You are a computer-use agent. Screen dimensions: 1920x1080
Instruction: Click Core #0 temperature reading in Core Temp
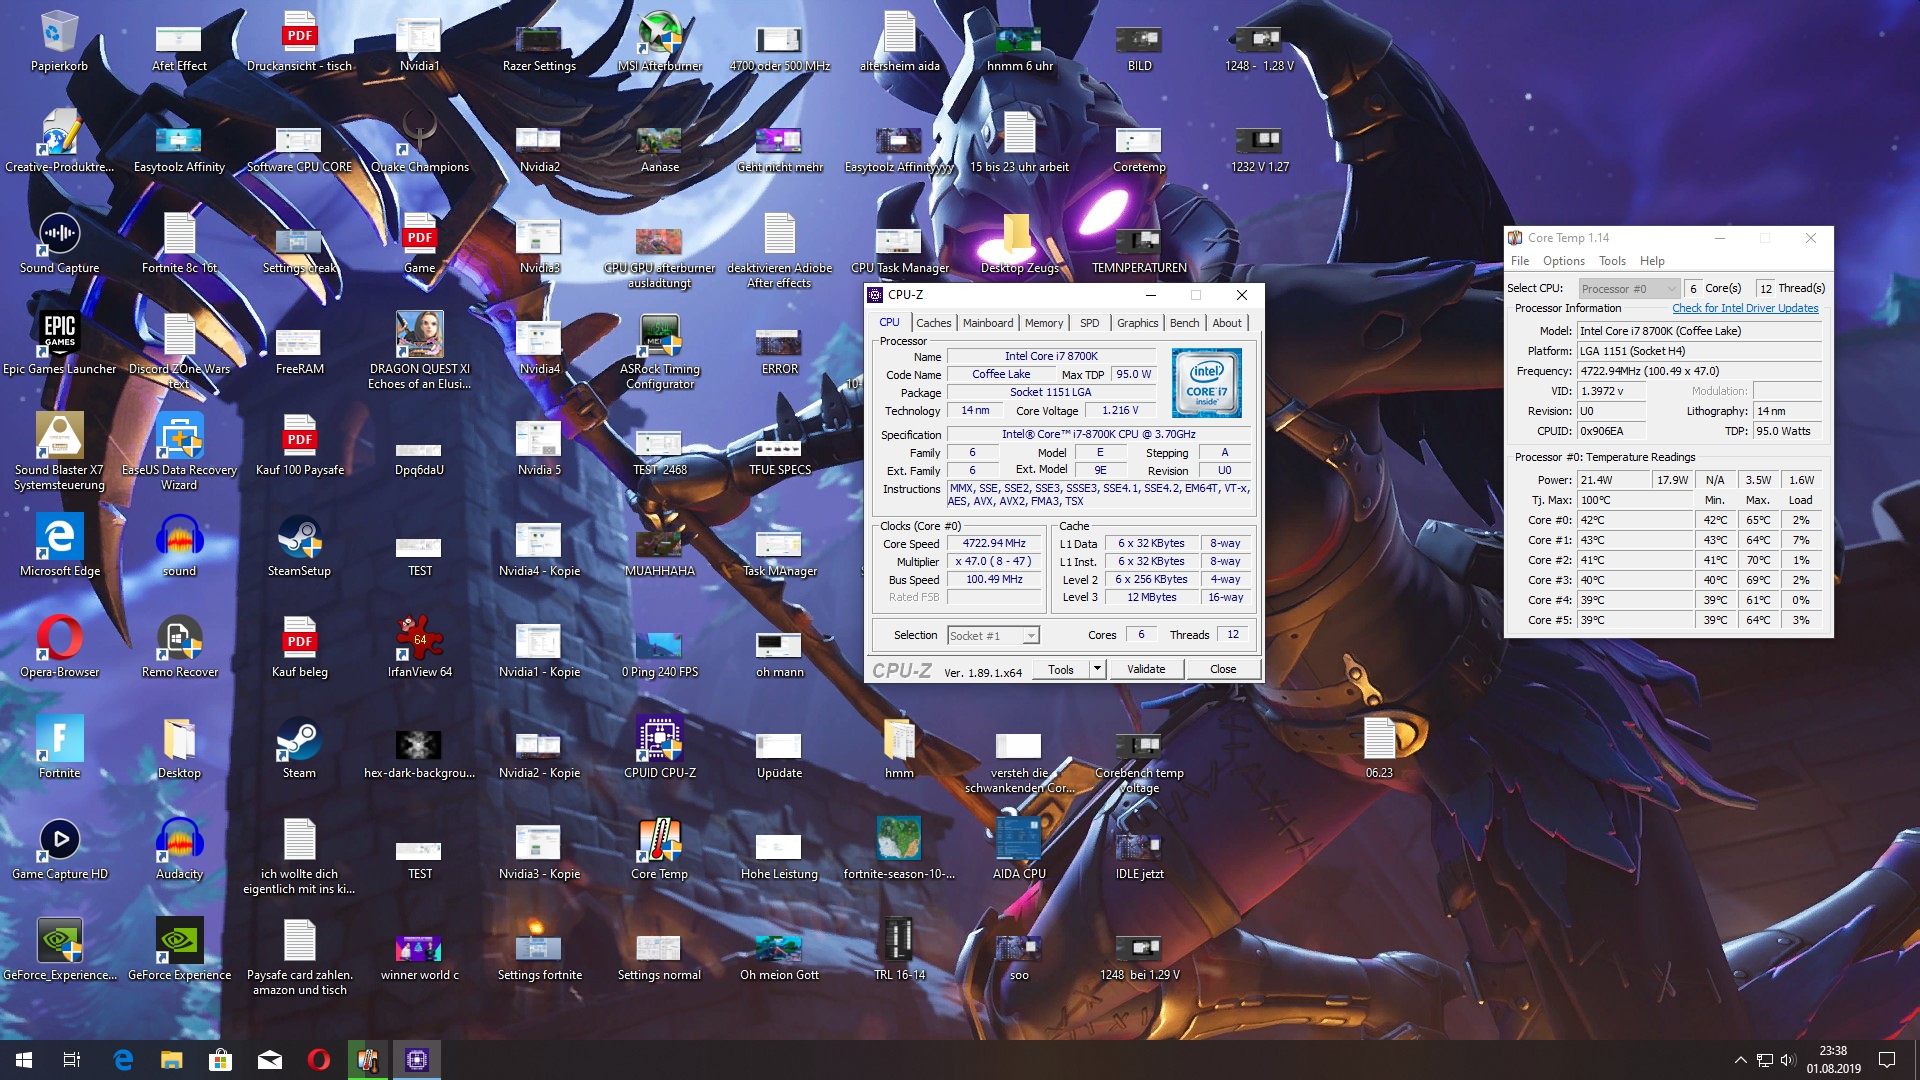pos(1636,520)
